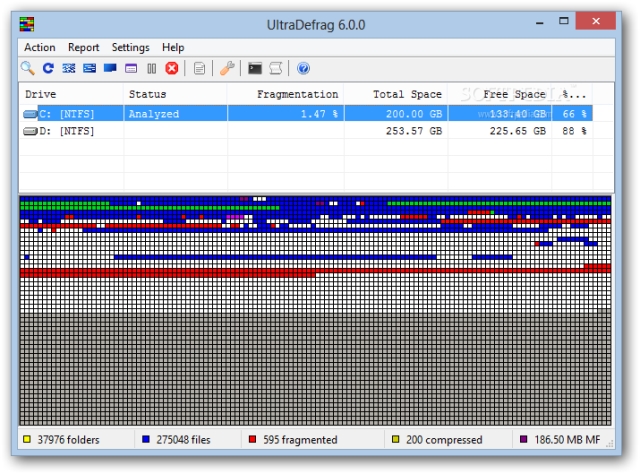Click the red fragmented legend swatch
Screen dimensions: 640x474
[x=252, y=439]
